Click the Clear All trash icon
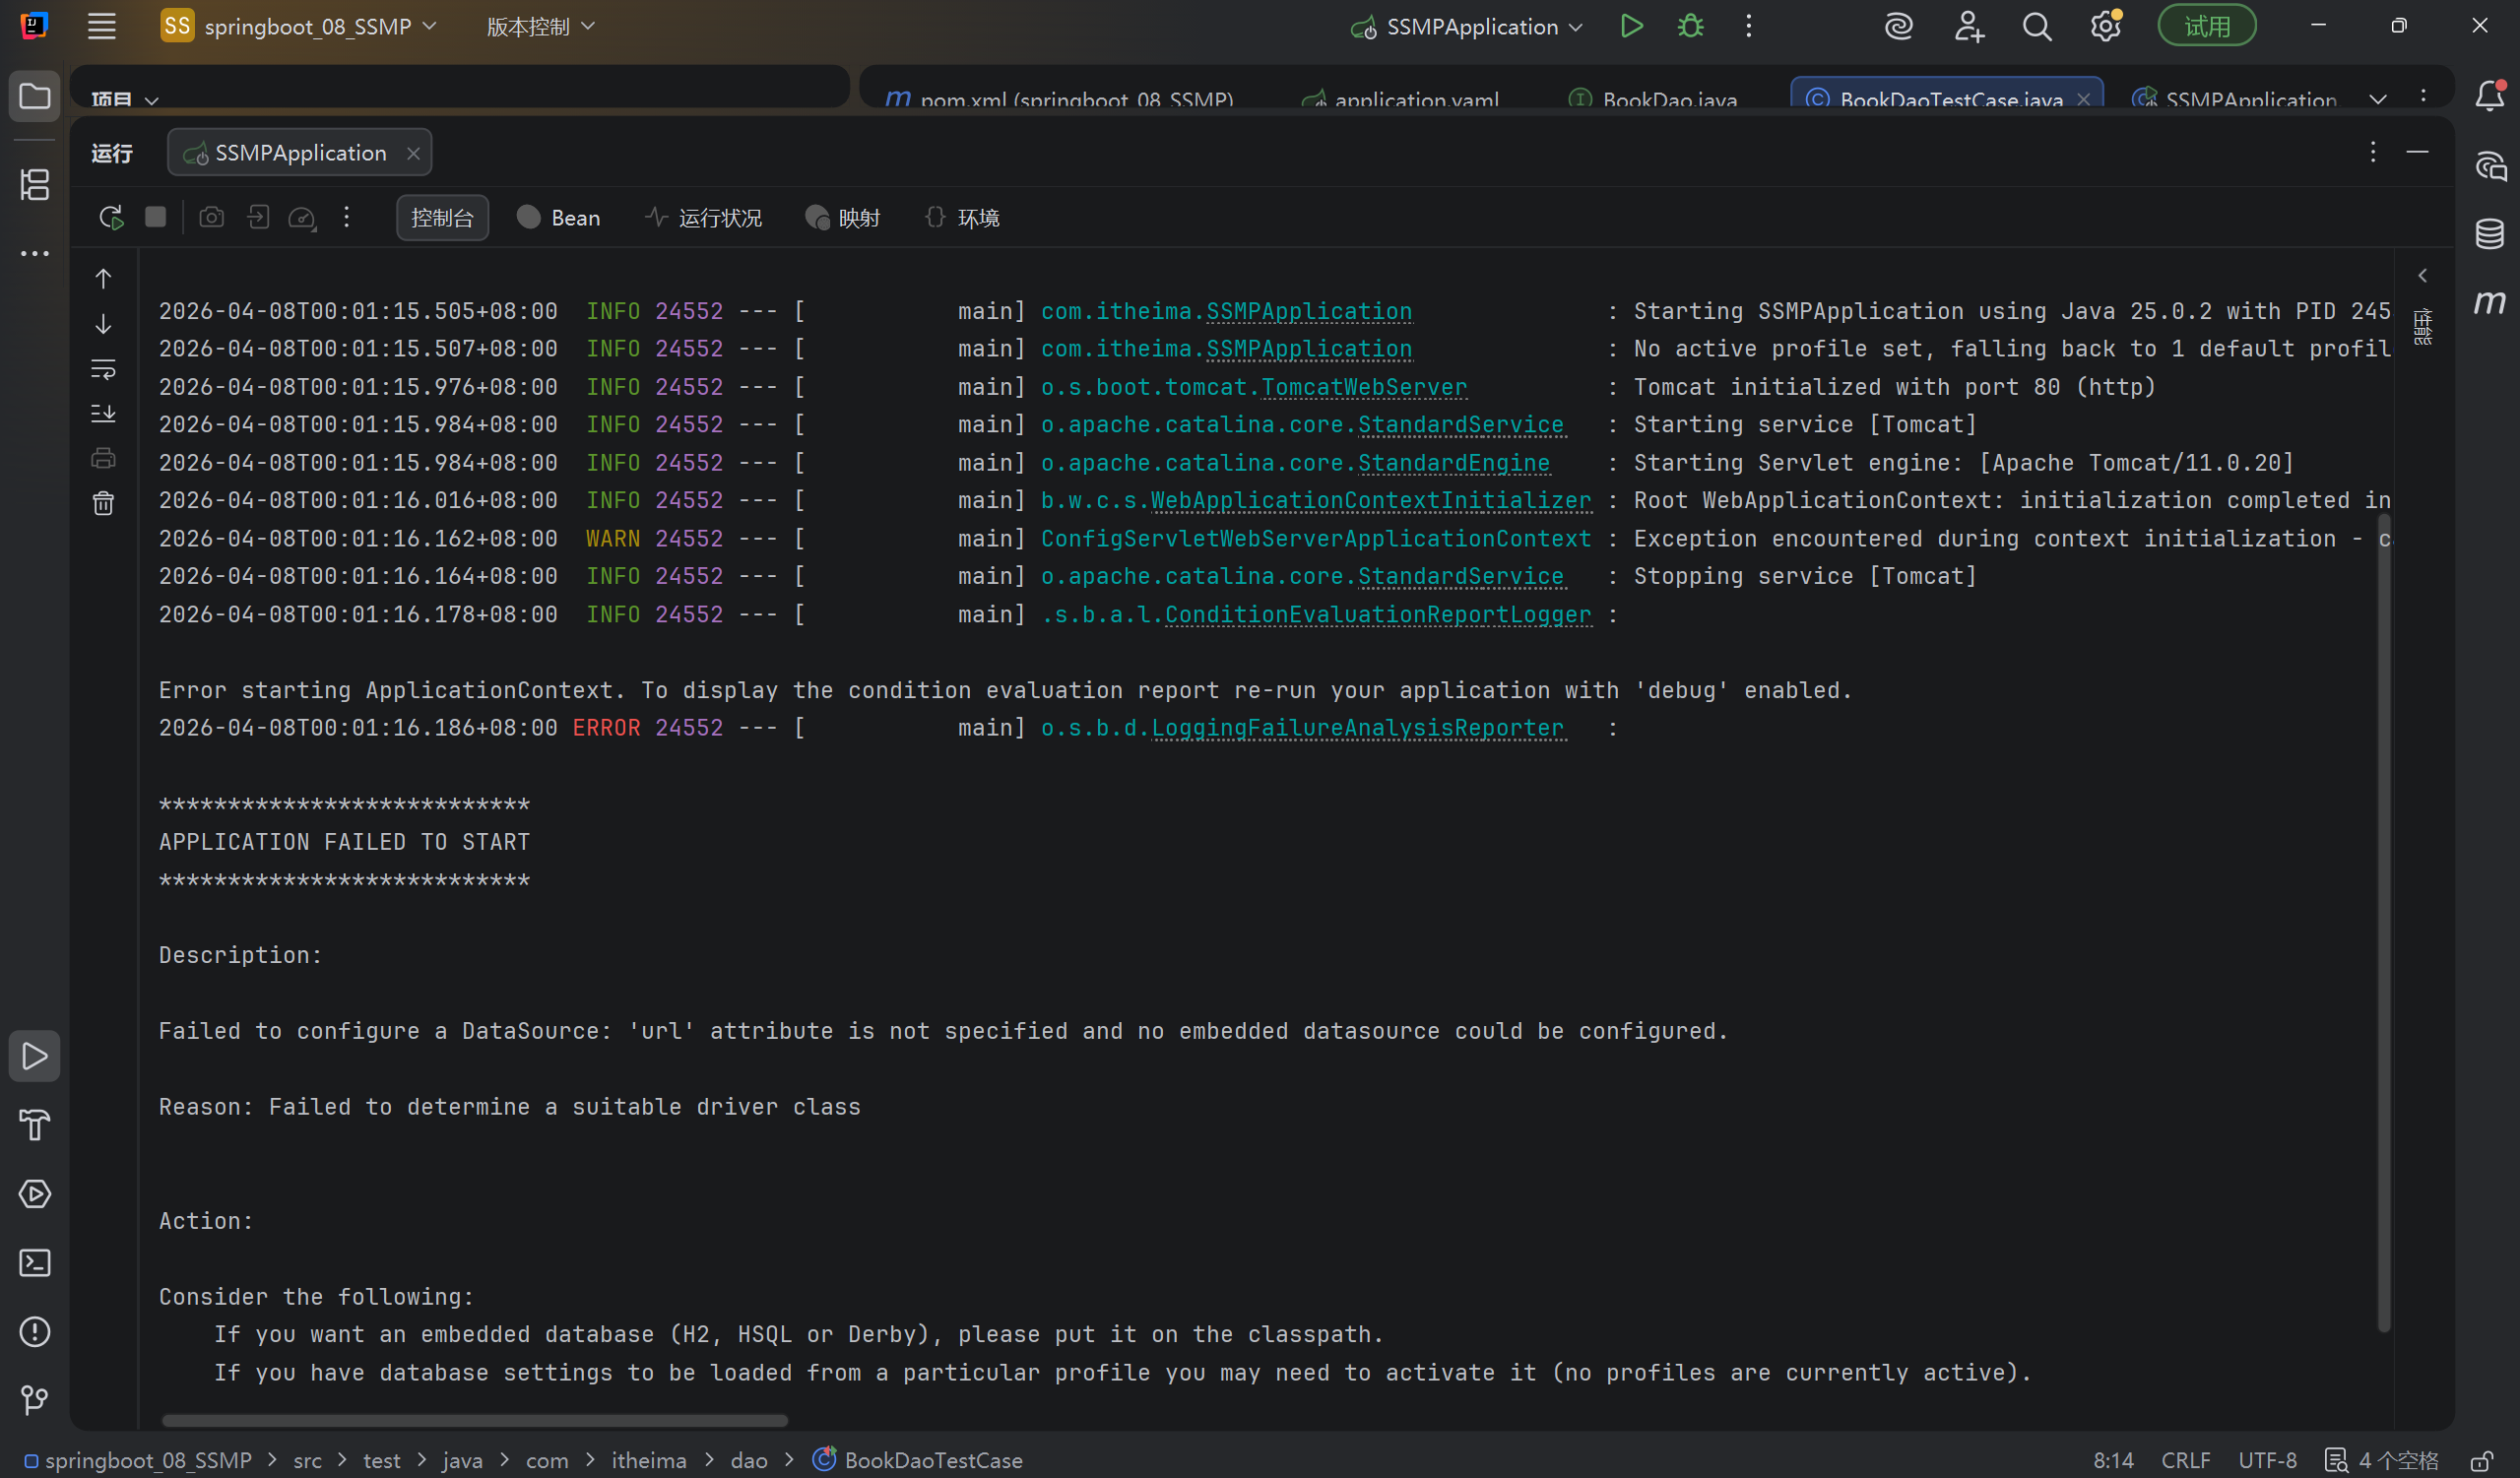Screen dimensions: 2520x1478 (x=103, y=503)
